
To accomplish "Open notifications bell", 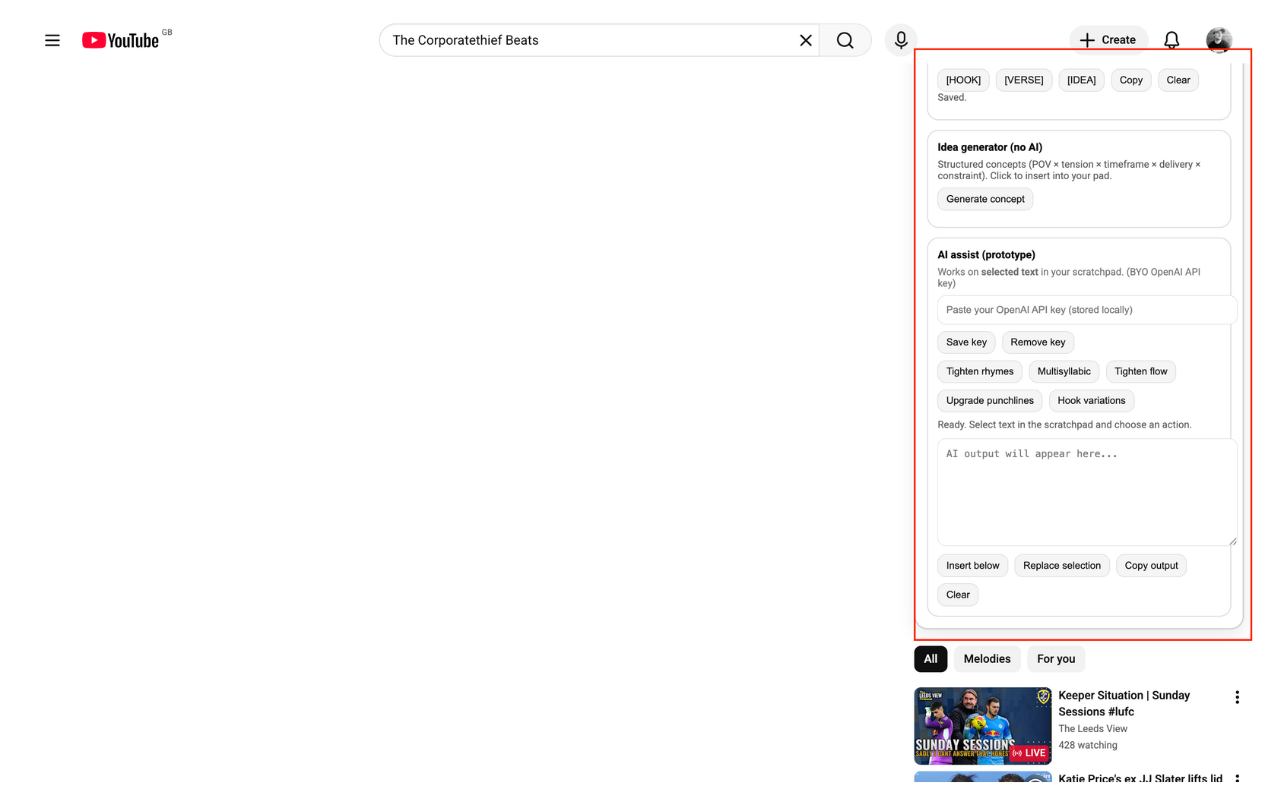I will pos(1172,40).
